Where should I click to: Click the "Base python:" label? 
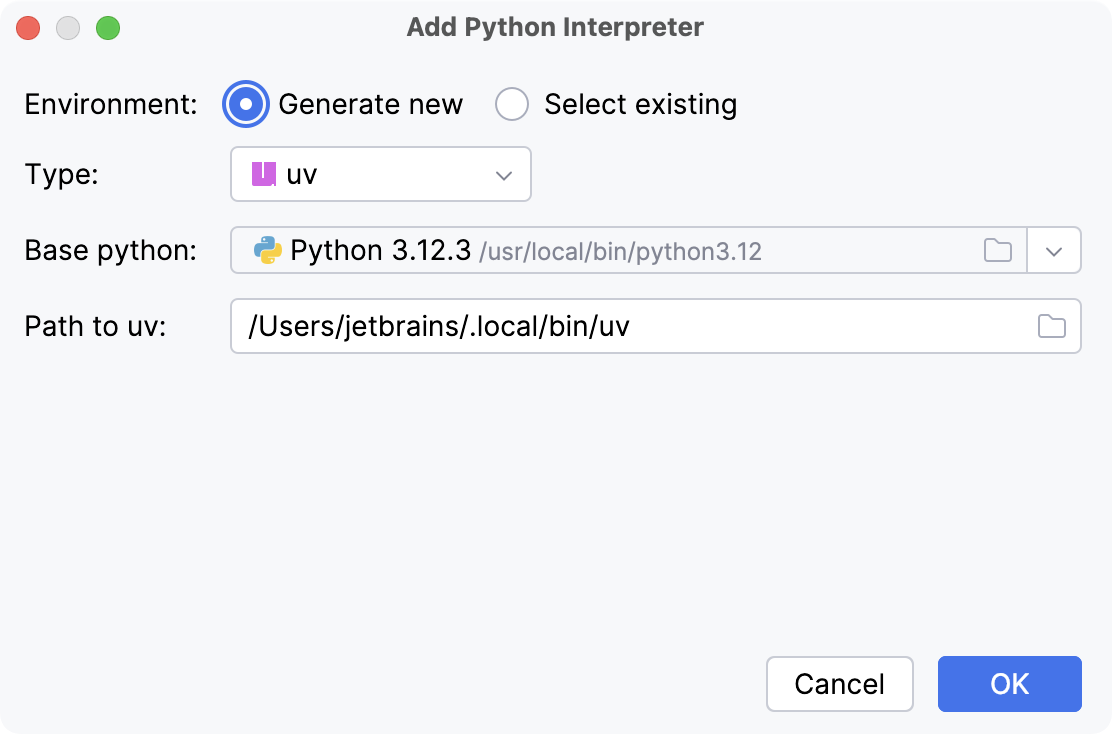click(110, 250)
